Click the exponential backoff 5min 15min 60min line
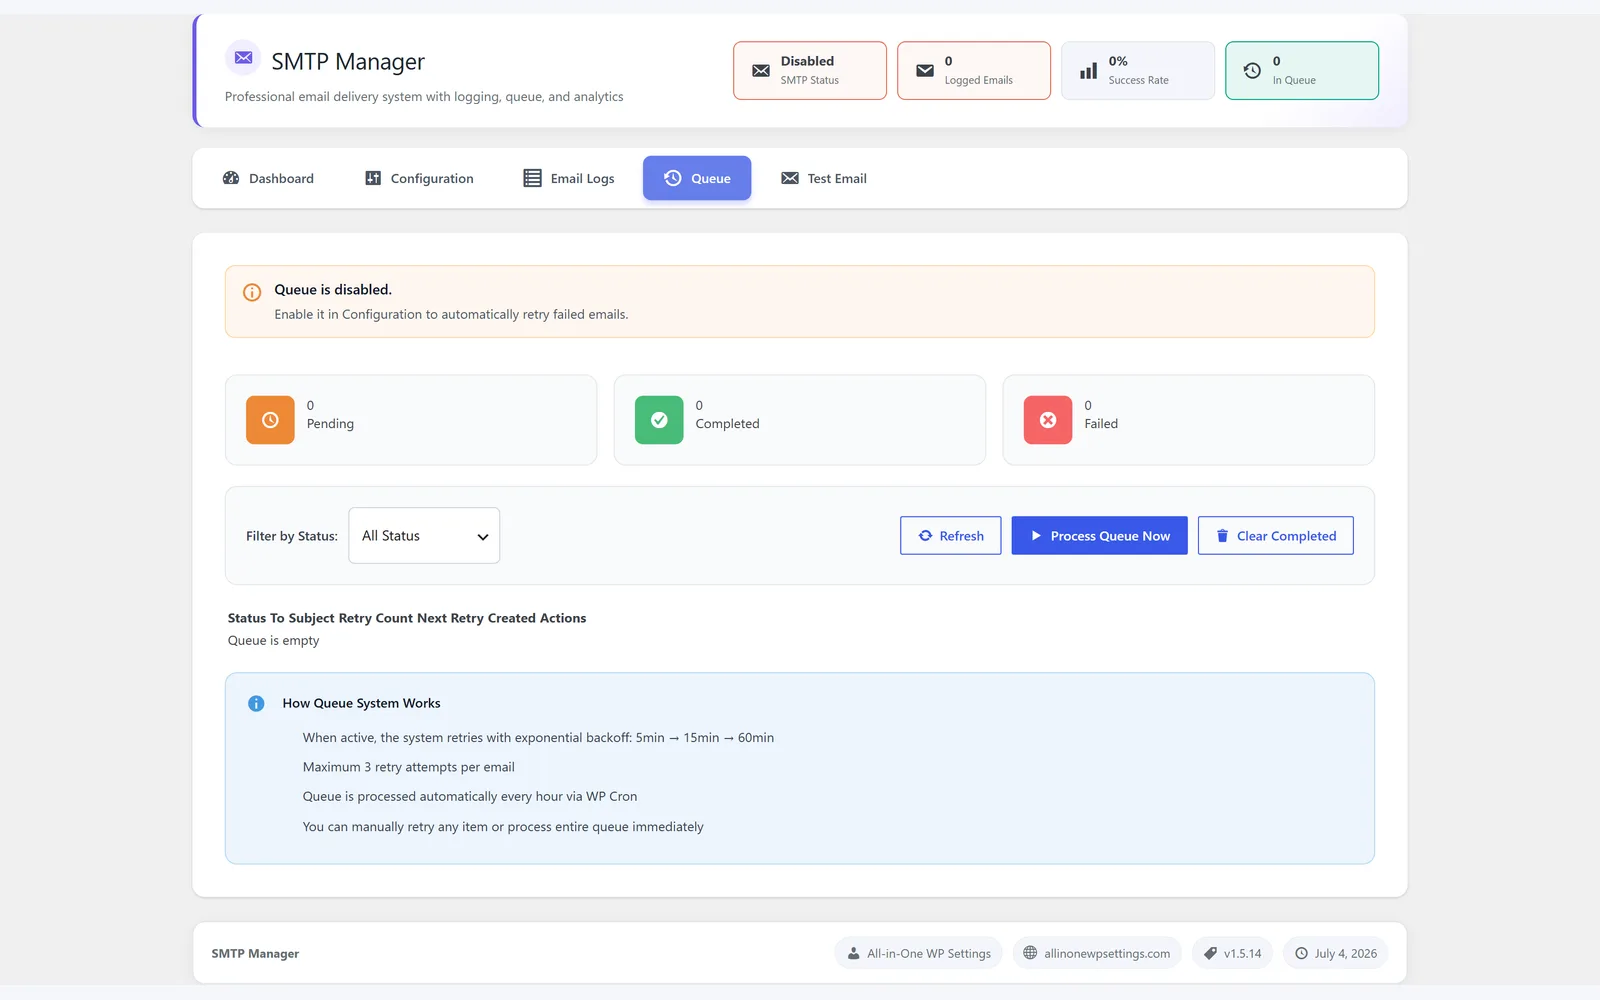 click(x=538, y=738)
